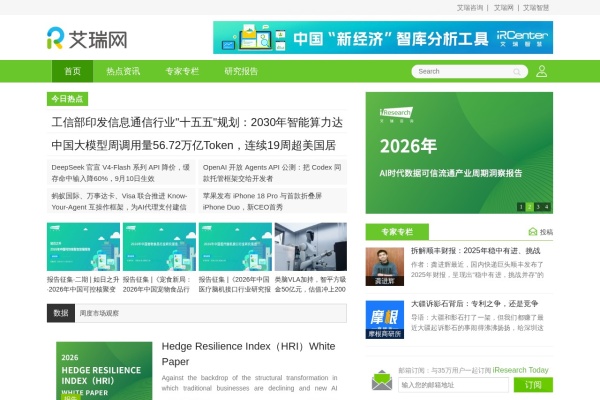Screen dimensions: 600x400
Task: Click the iRCenter 智库分析工具 banner
Action: (383, 38)
